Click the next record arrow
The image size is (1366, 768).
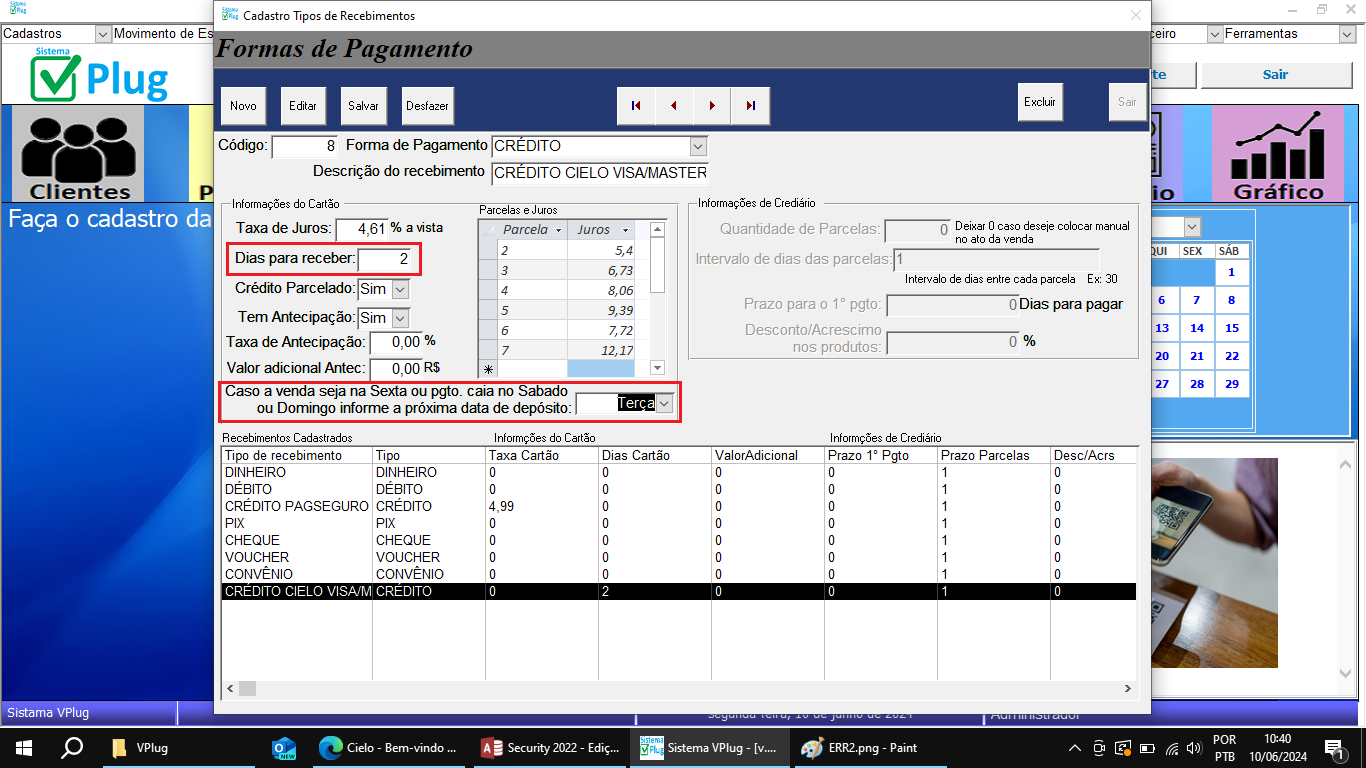pyautogui.click(x=712, y=106)
